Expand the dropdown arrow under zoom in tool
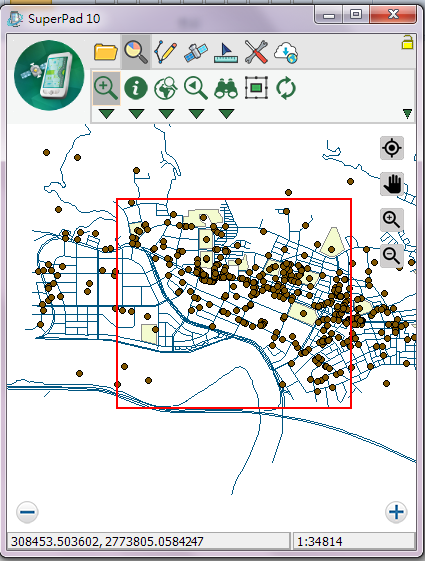Screen dimensions: 425x561 106,114
